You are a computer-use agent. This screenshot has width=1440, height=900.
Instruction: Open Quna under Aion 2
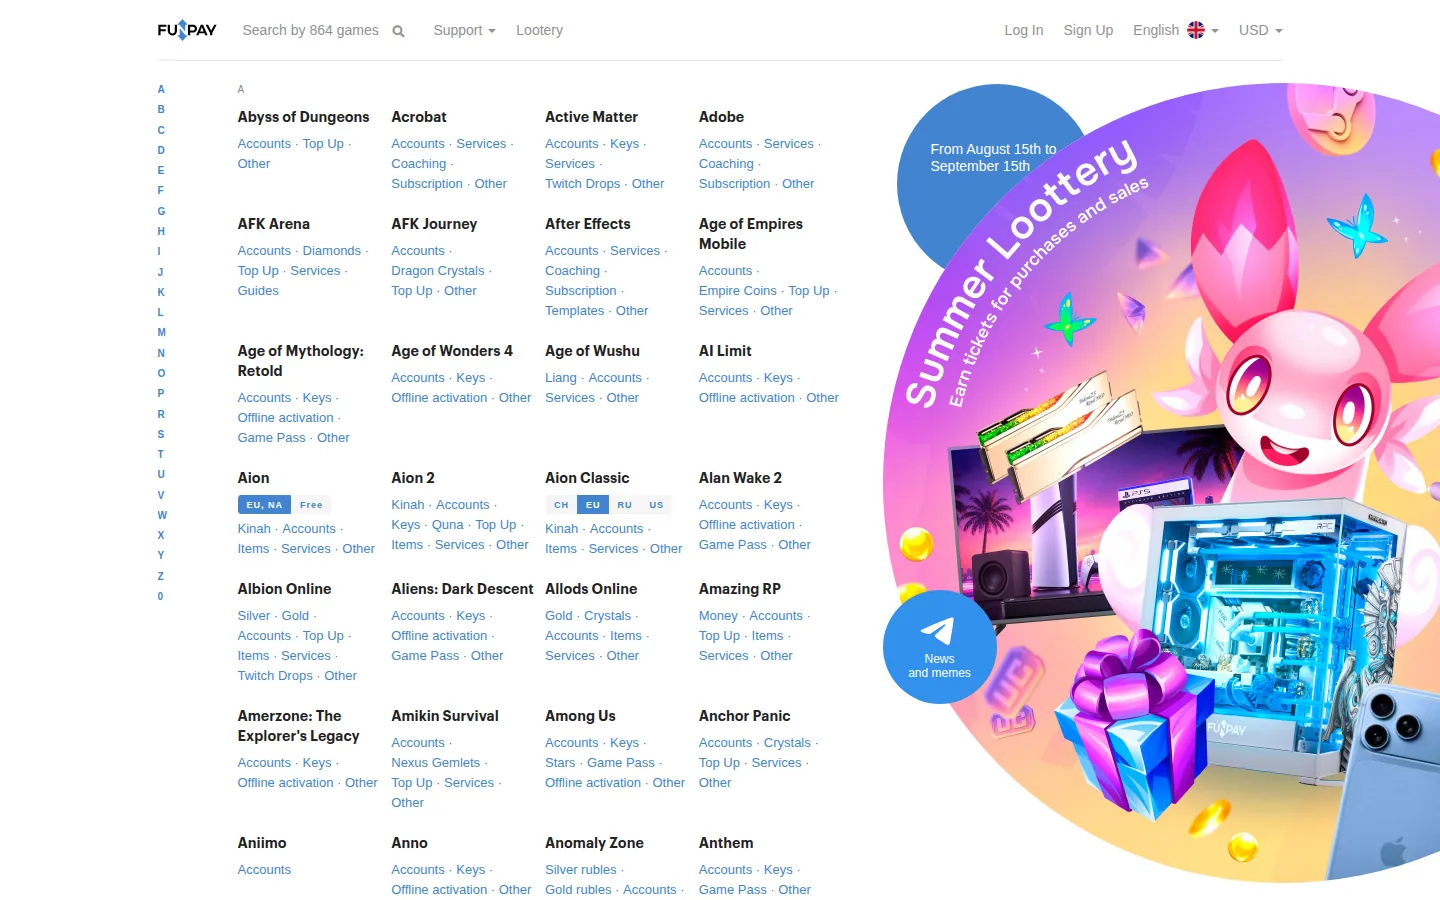(x=448, y=525)
